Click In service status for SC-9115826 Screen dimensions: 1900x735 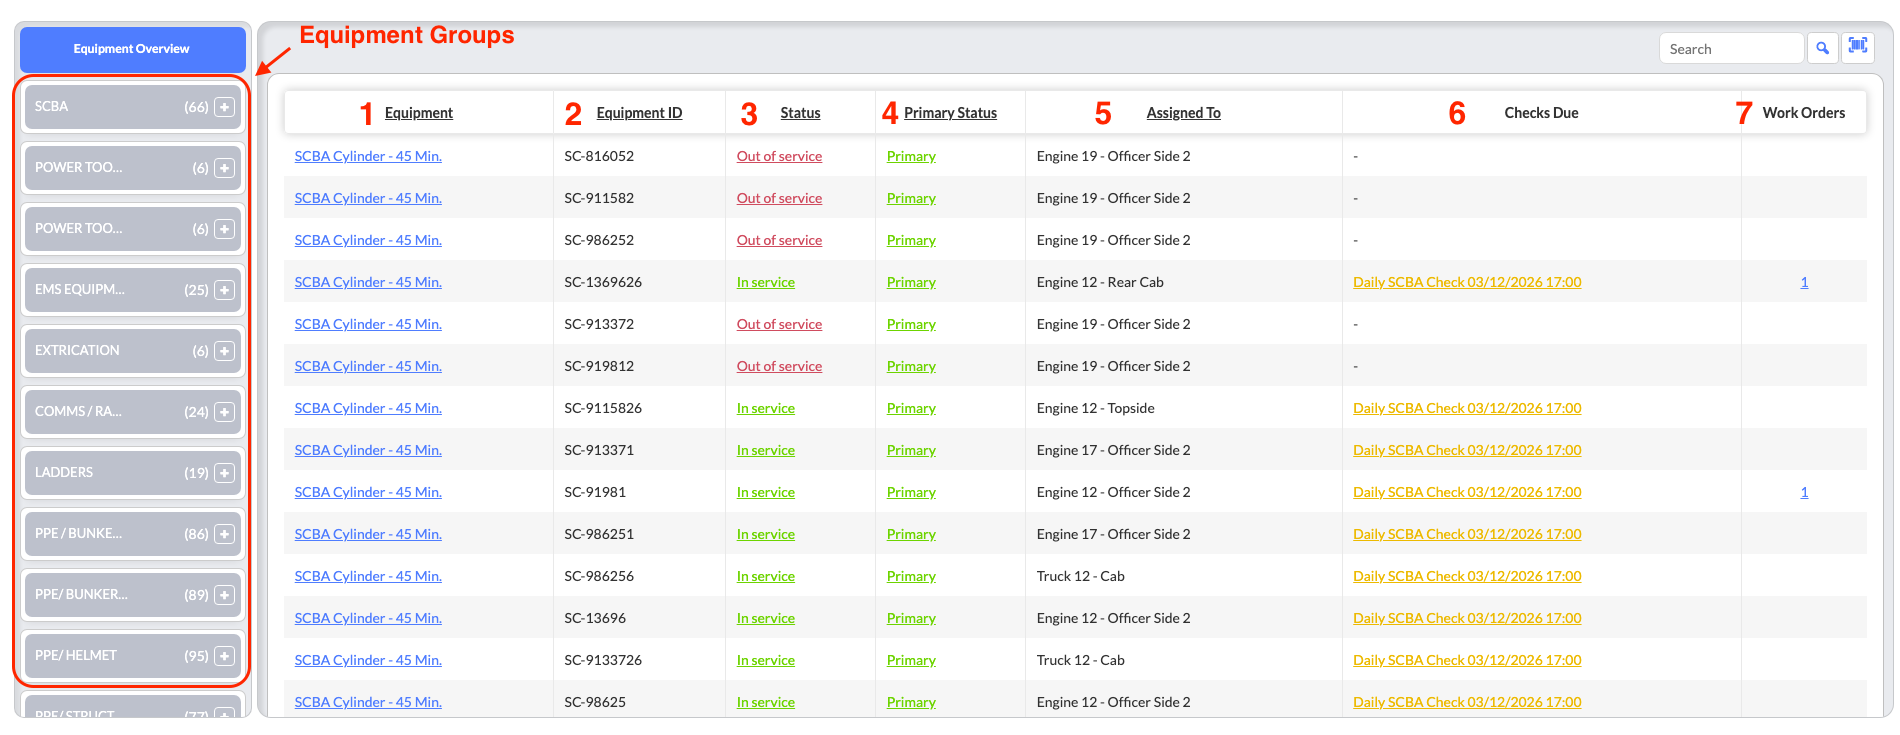(x=765, y=408)
